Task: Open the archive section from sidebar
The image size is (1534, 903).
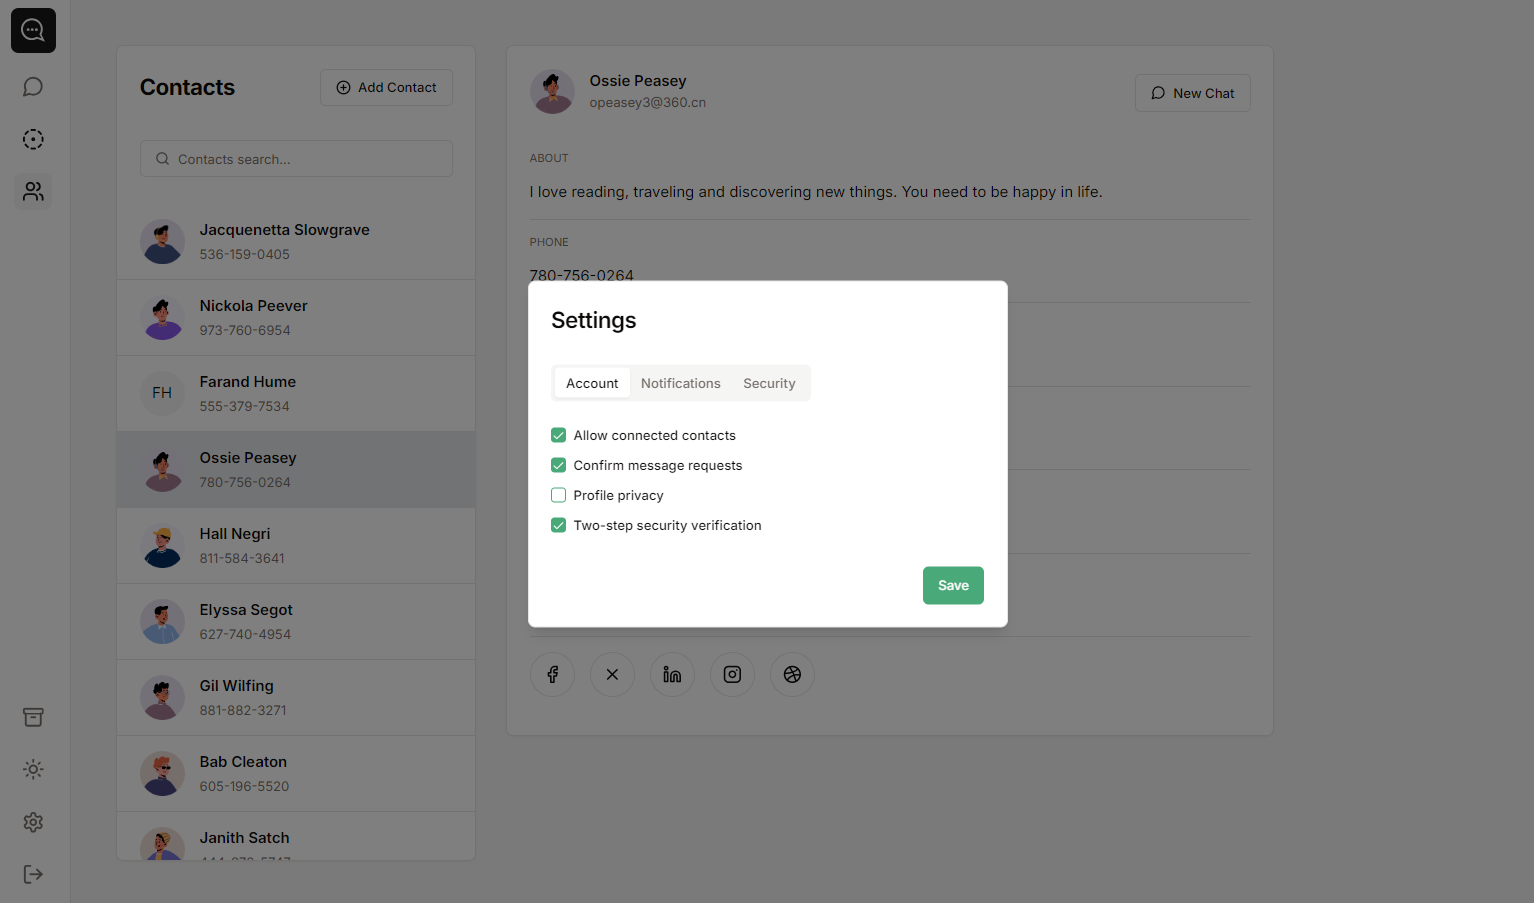Action: [x=33, y=717]
